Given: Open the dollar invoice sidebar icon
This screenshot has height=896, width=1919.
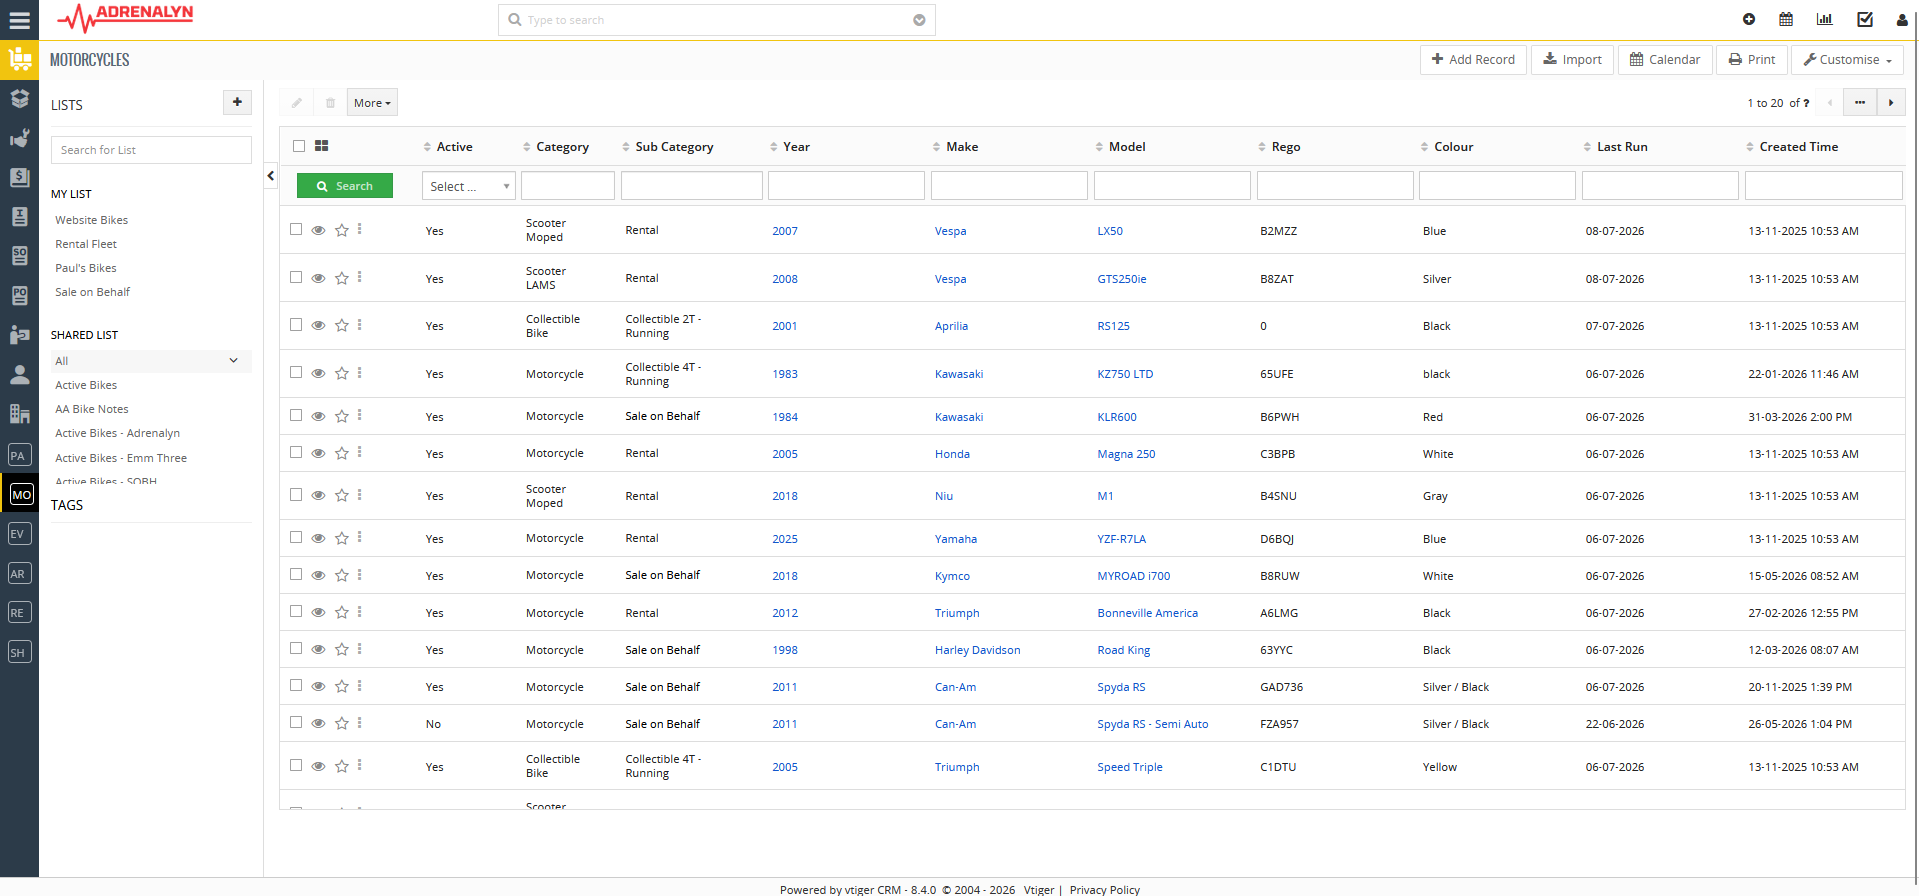Looking at the screenshot, I should [19, 177].
